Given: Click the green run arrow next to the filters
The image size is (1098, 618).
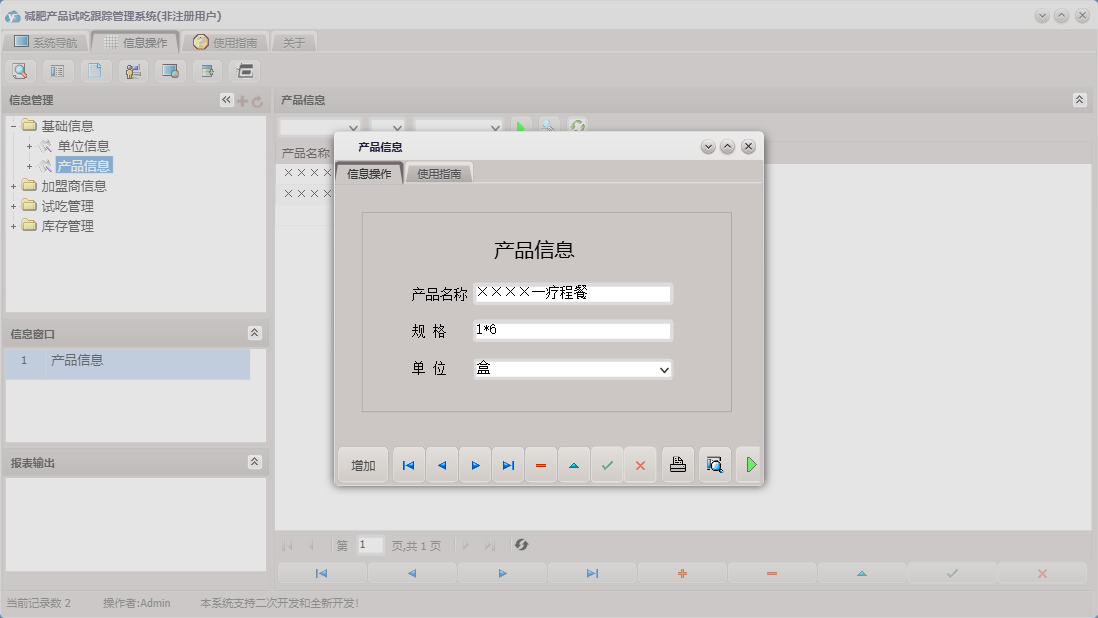Looking at the screenshot, I should [519, 126].
